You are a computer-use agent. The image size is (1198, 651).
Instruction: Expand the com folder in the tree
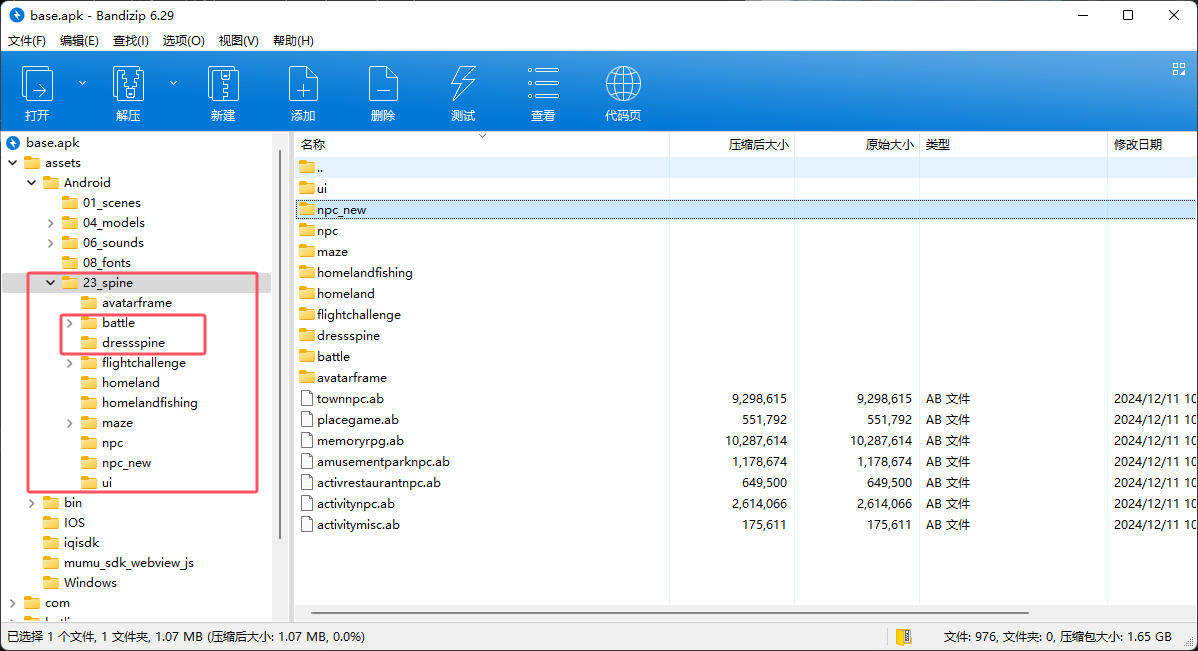tap(13, 603)
